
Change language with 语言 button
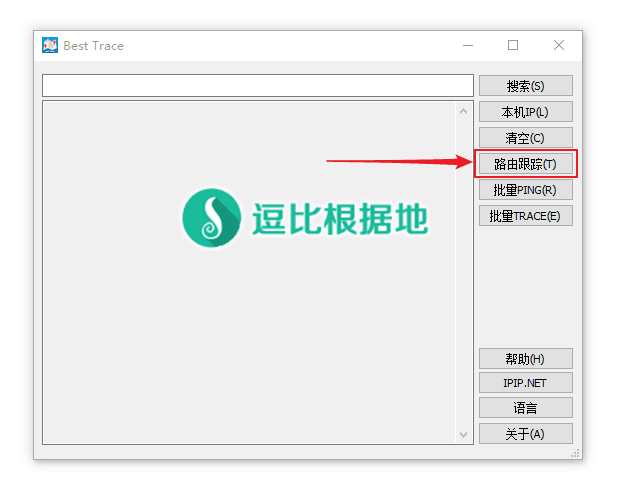tap(525, 408)
